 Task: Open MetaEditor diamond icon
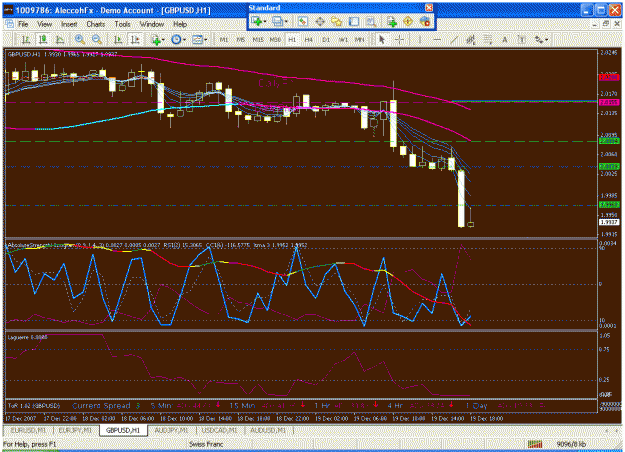click(x=408, y=22)
